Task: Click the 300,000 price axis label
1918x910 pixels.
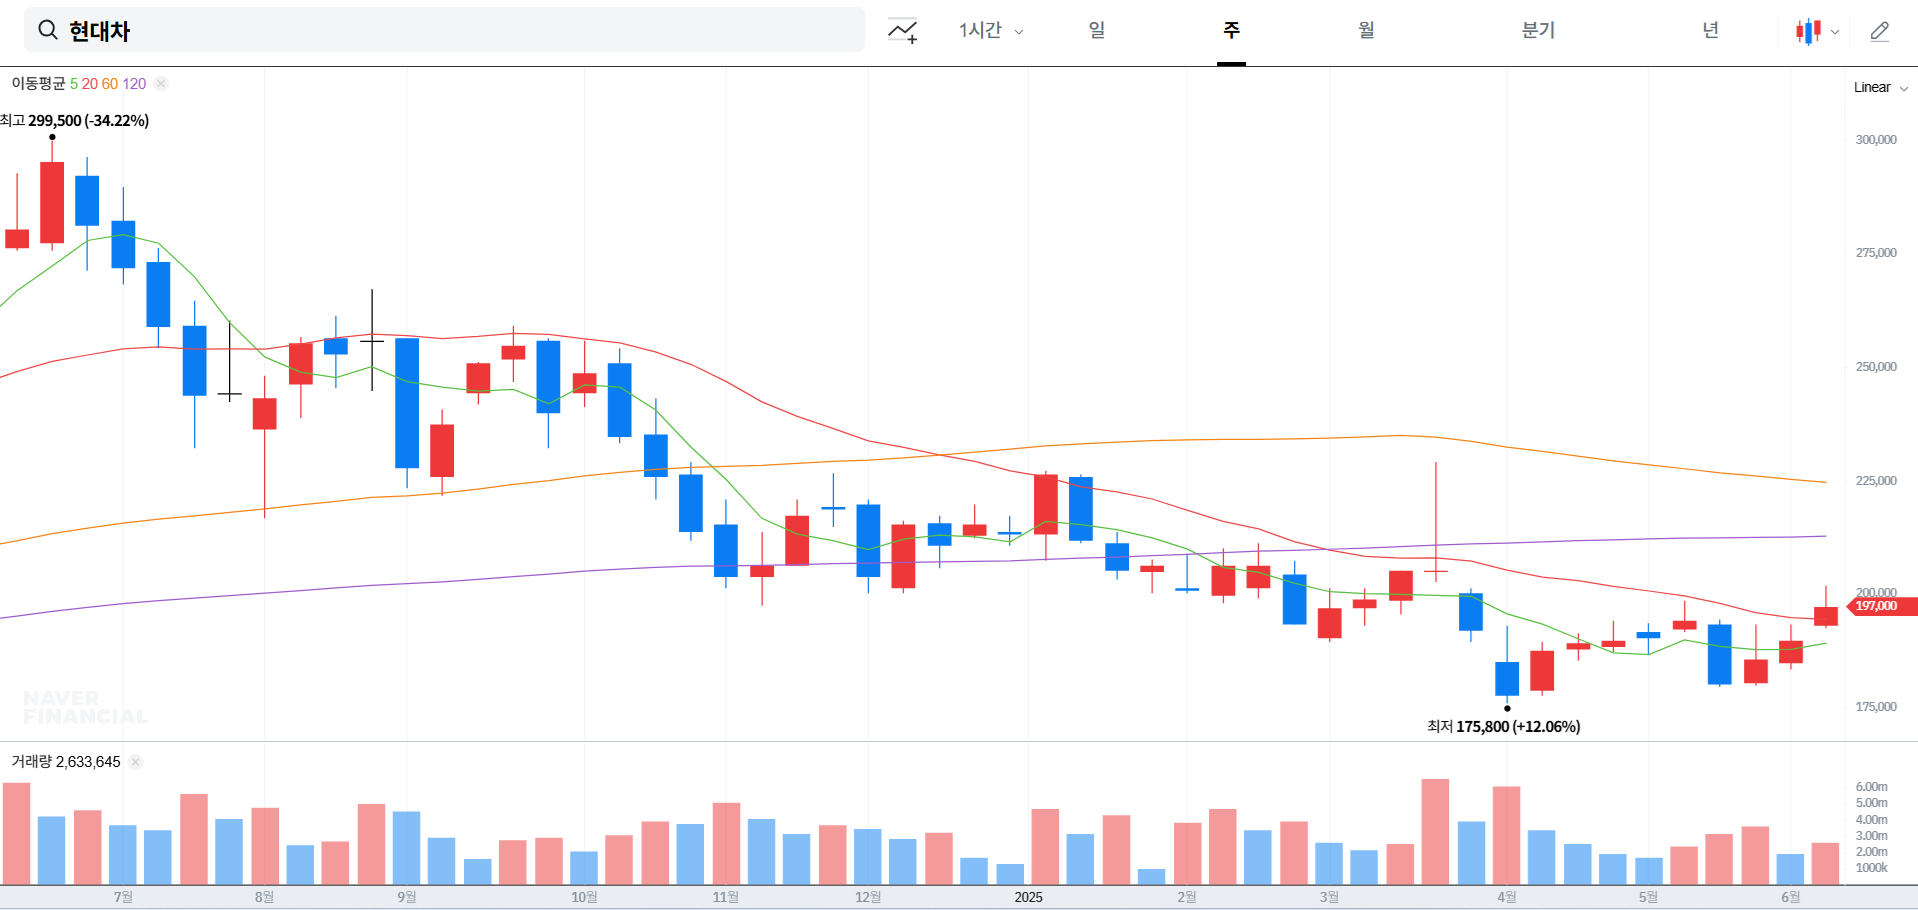Action: (x=1876, y=139)
